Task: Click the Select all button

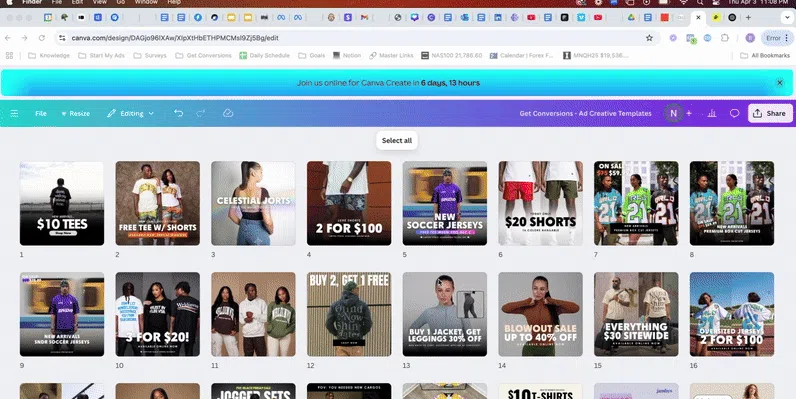Action: pos(396,141)
